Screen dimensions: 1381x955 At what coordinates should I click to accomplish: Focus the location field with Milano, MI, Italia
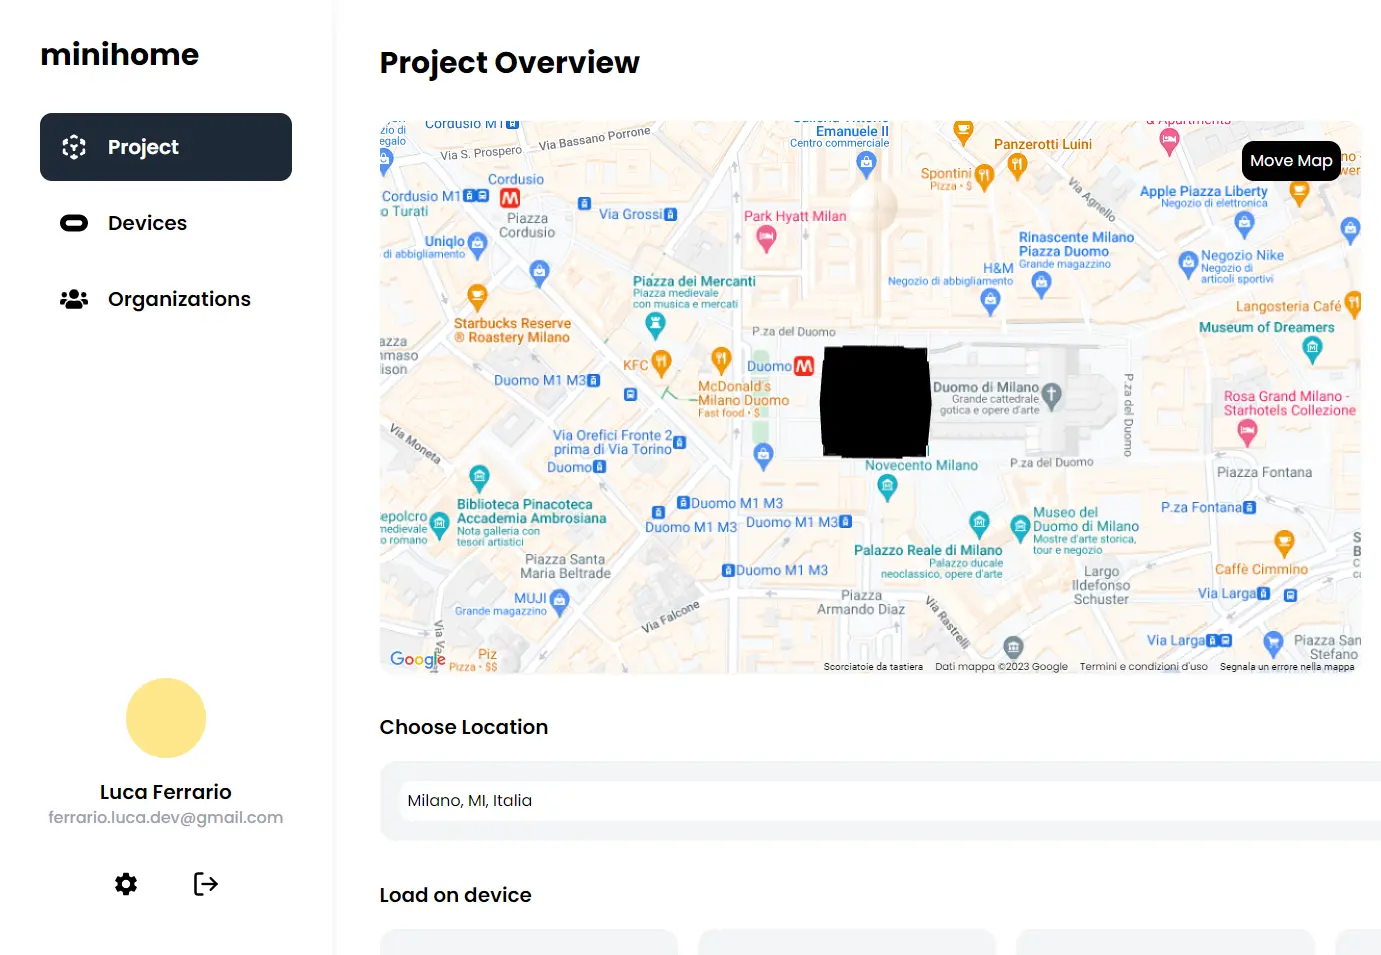point(891,800)
